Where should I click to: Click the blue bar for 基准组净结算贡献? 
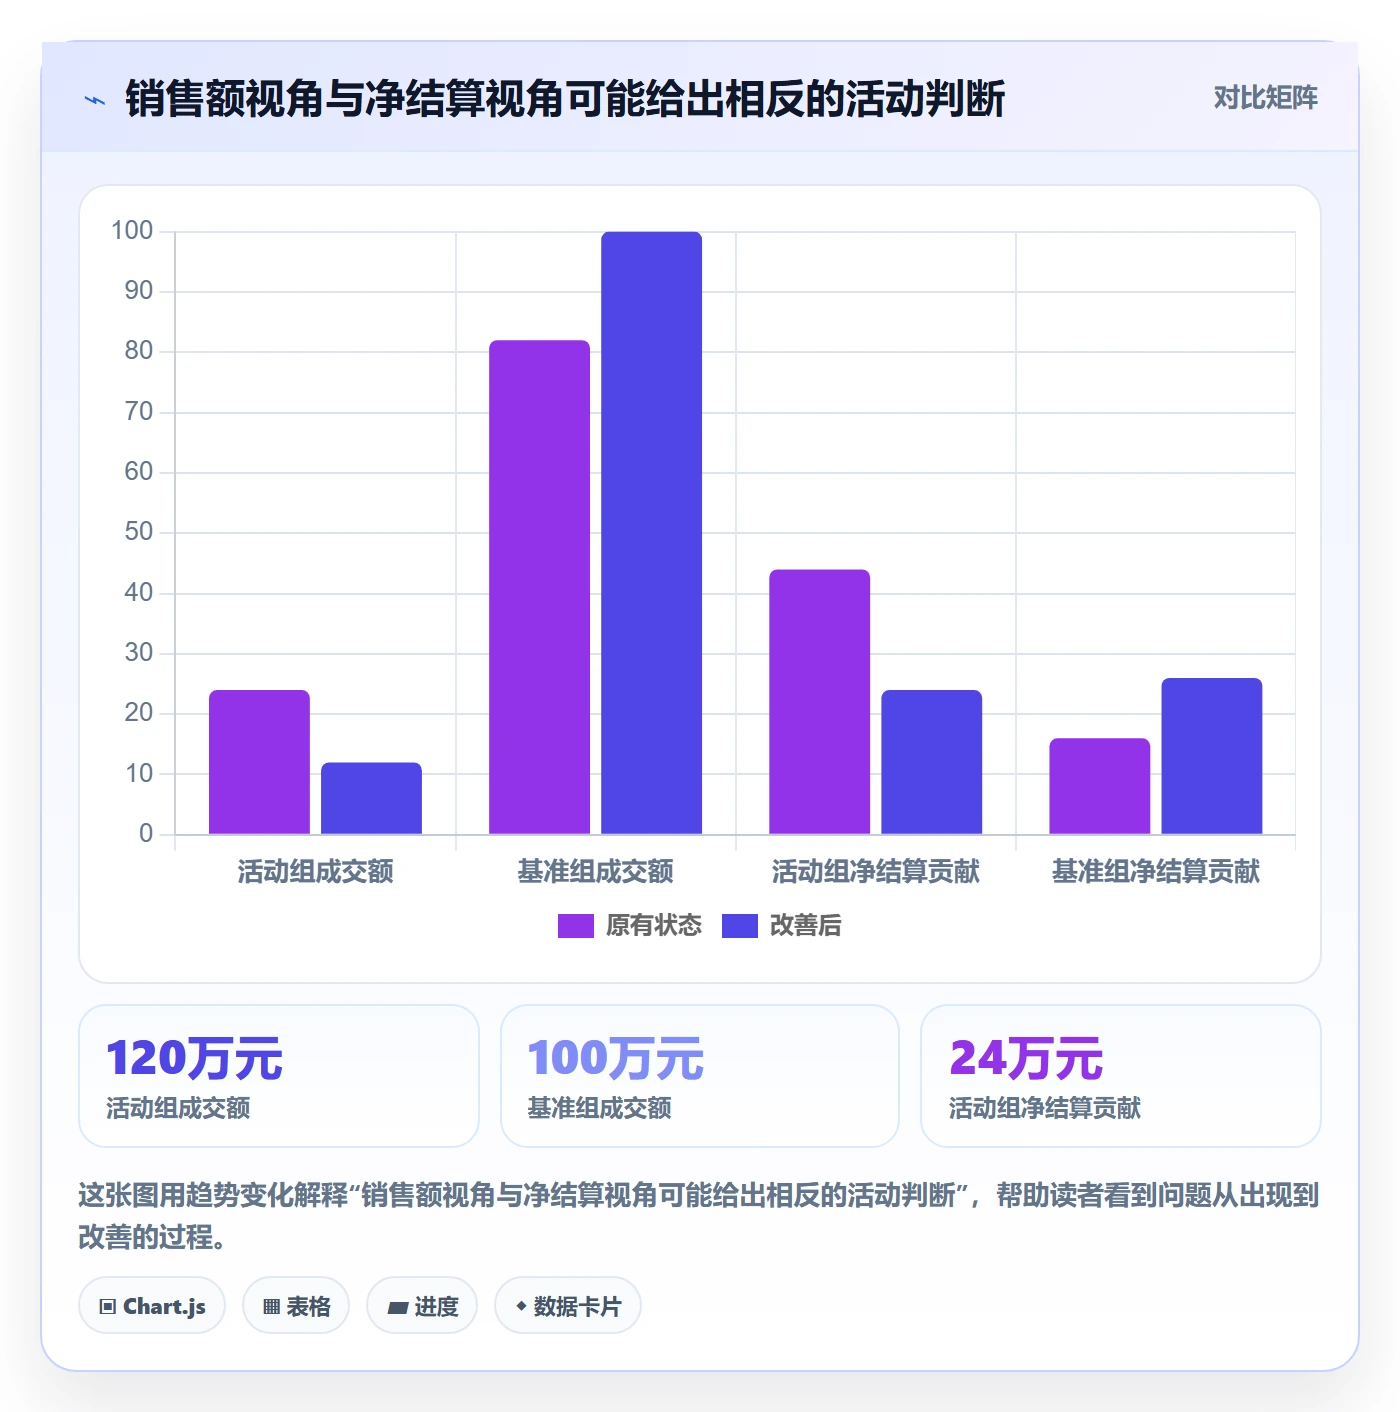tap(1211, 756)
